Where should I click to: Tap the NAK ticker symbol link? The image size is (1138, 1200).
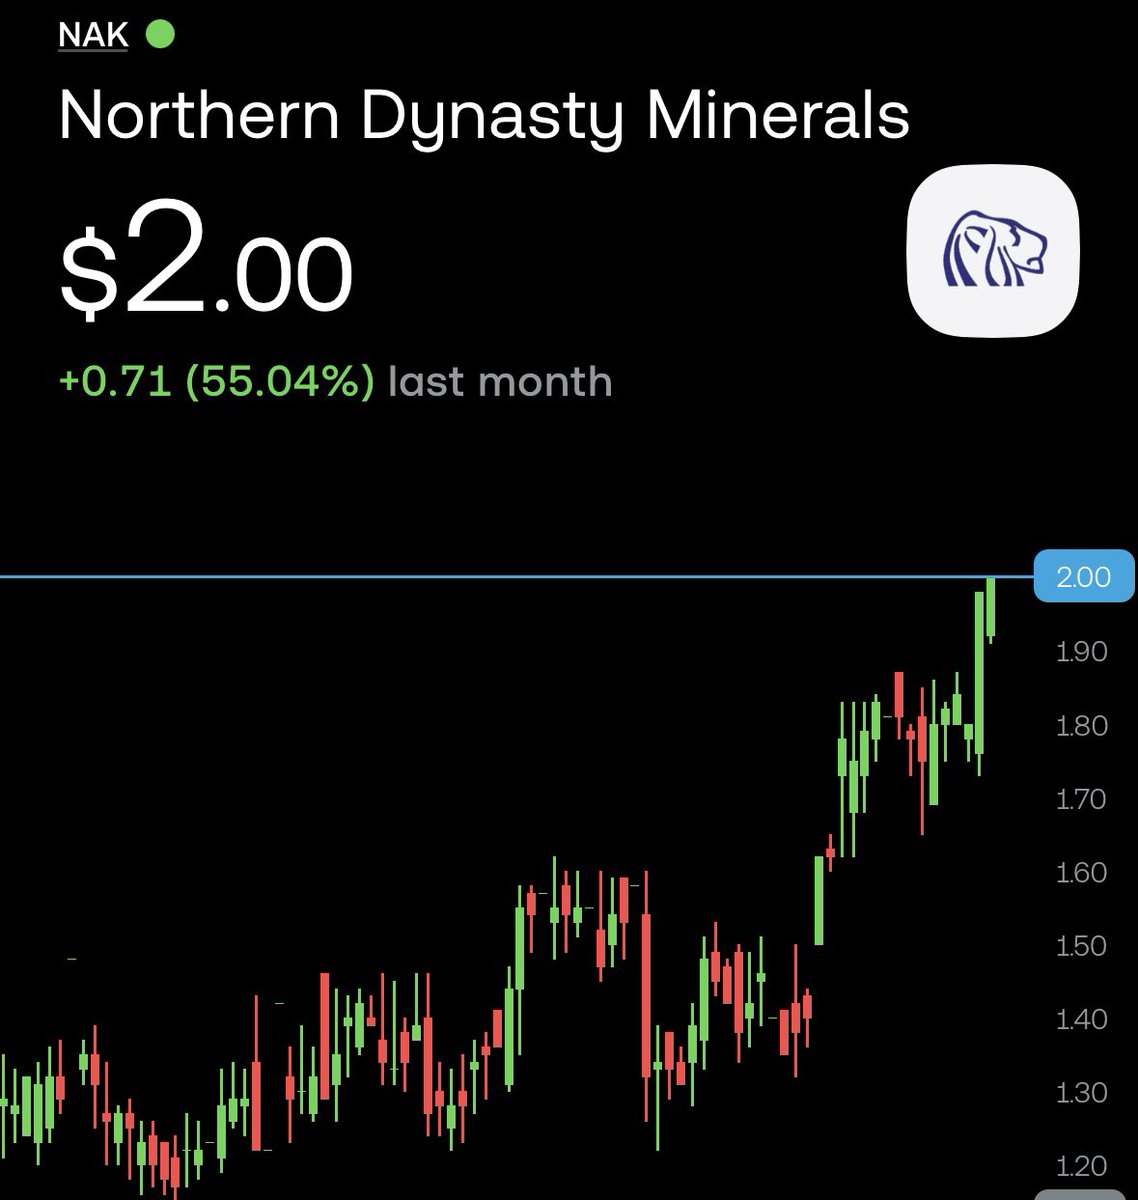[x=93, y=36]
